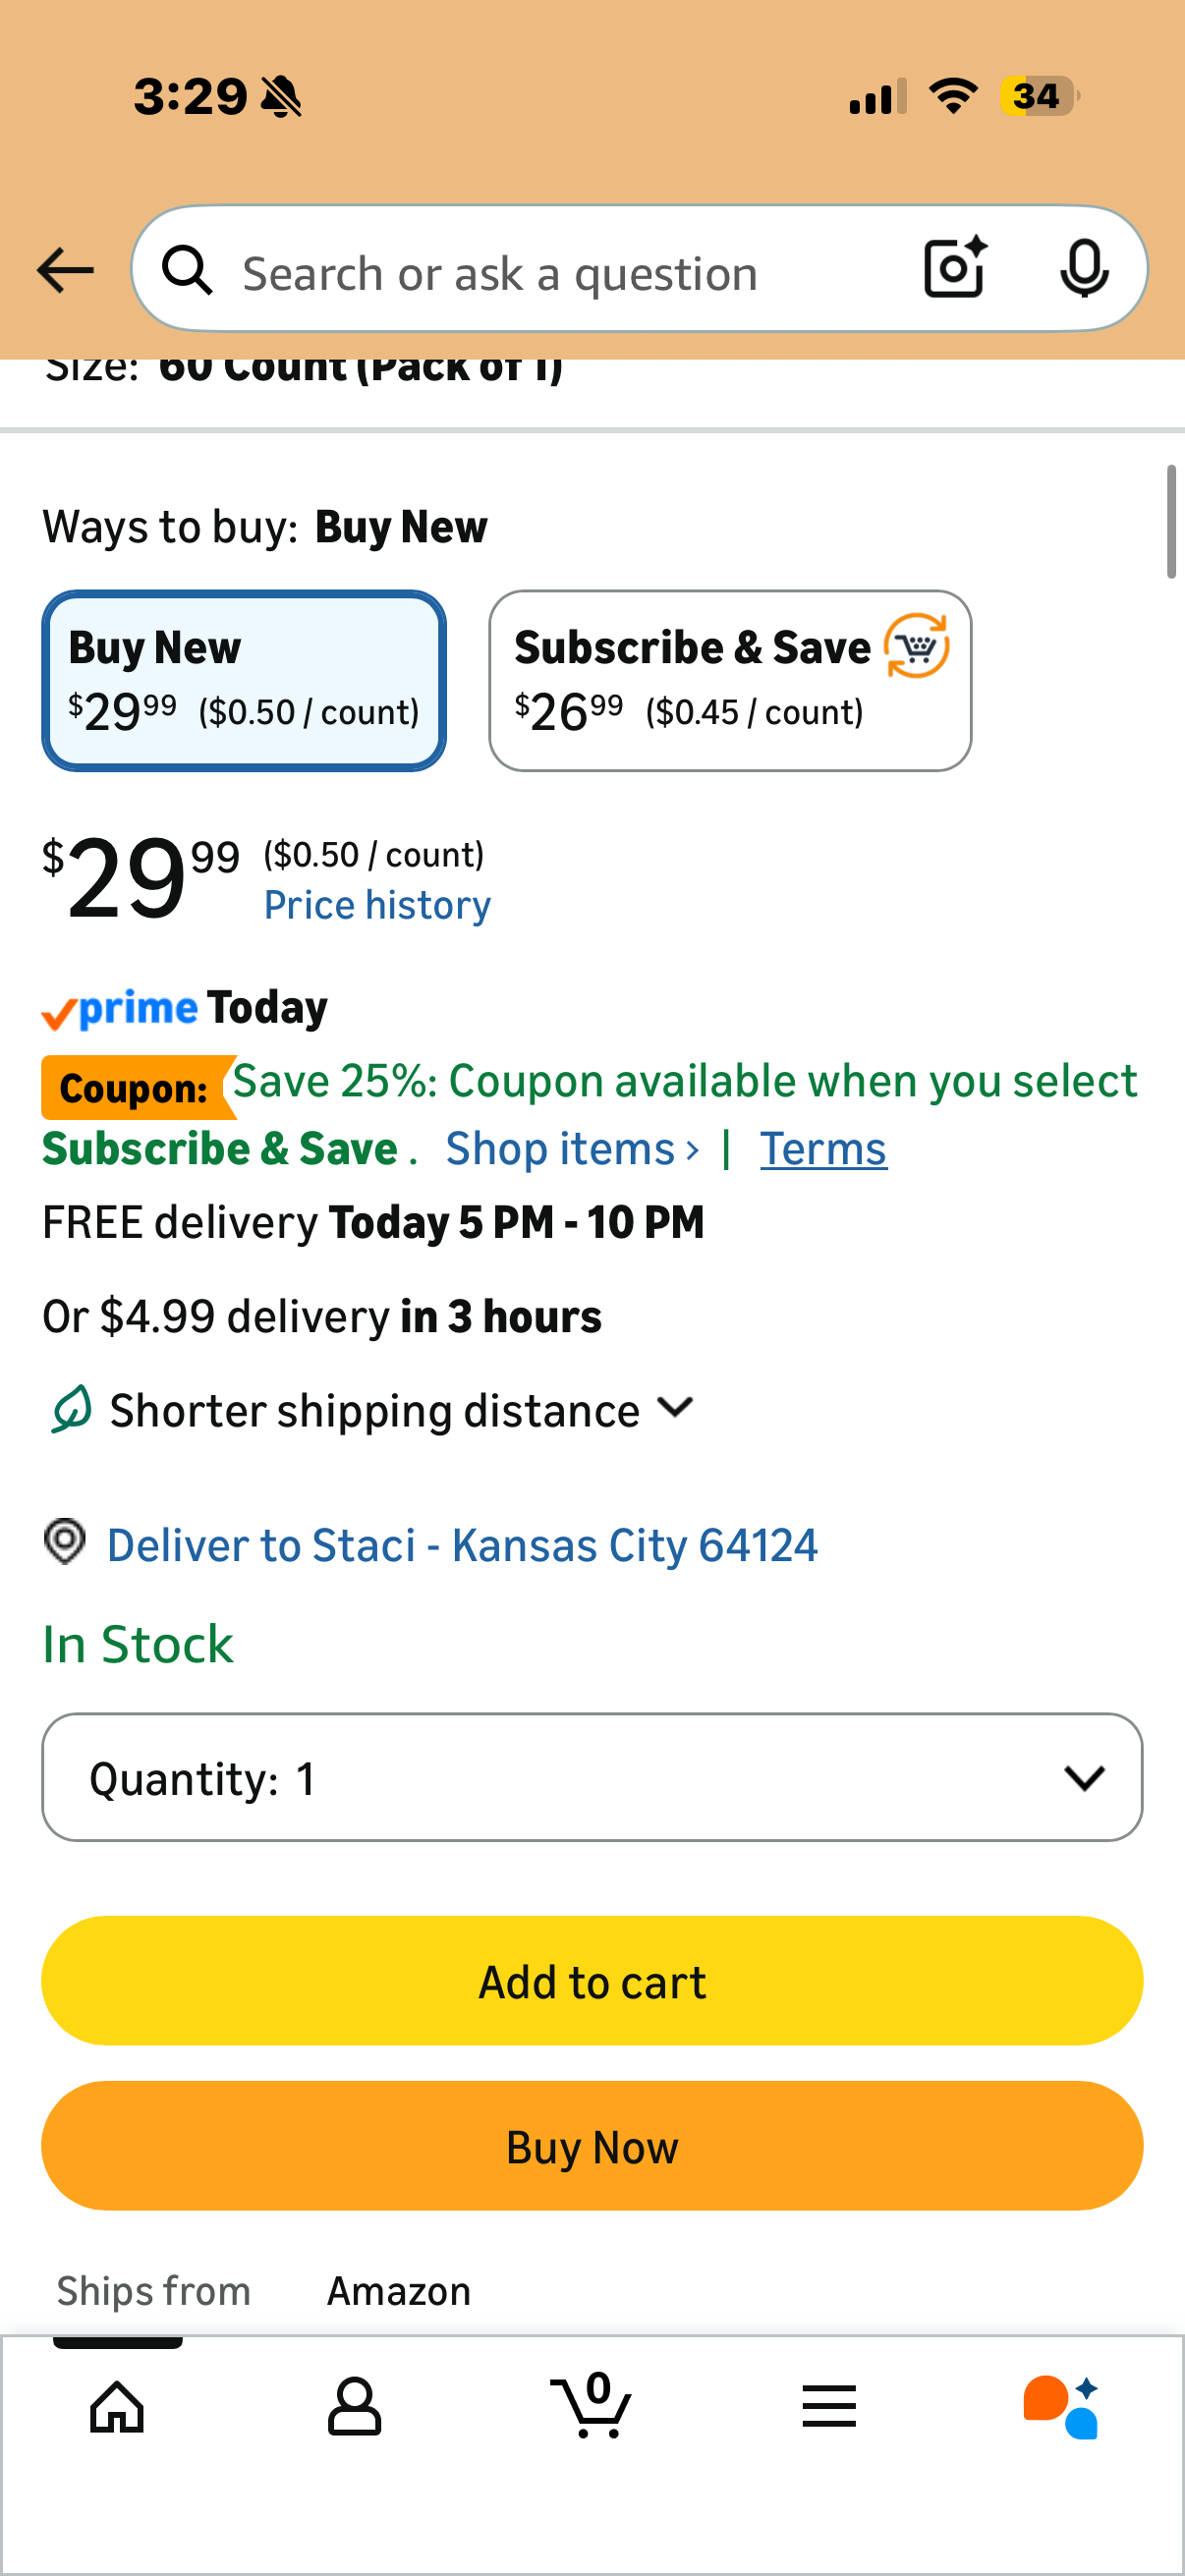Tap the camera lens search icon

point(955,268)
